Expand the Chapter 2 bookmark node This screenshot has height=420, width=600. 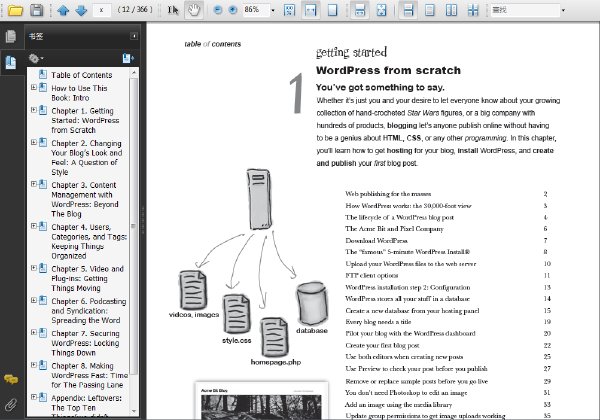point(34,143)
